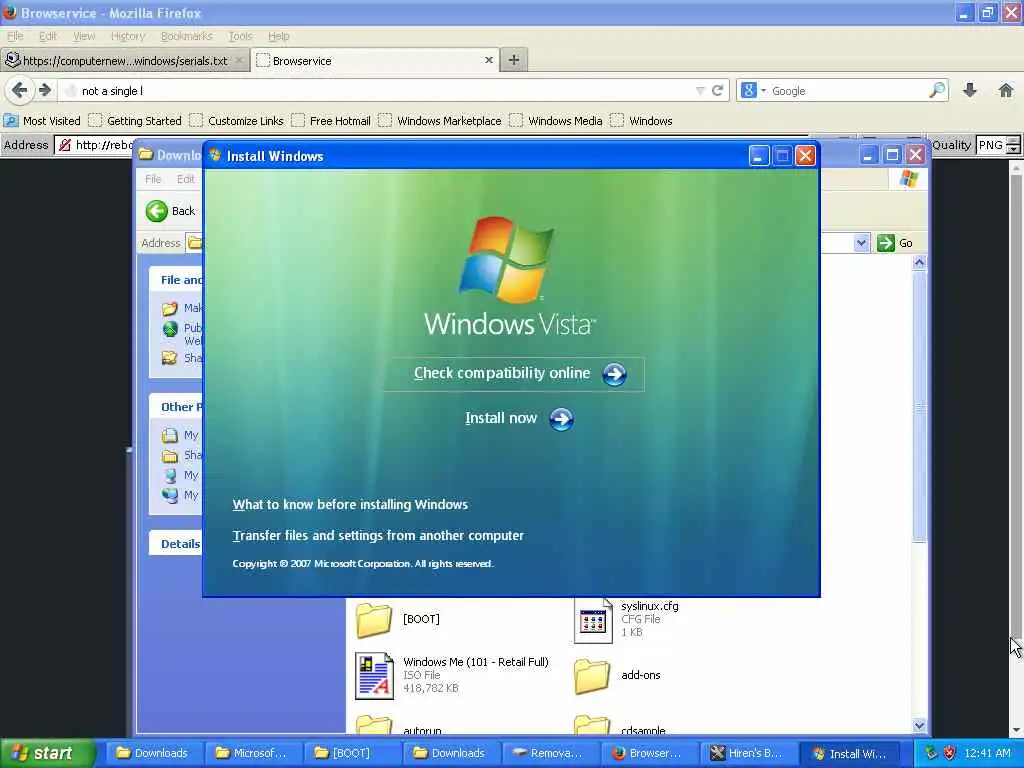Viewport: 1024px width, 768px height.
Task: Click the taskbar clock 12:41 AM
Action: click(x=987, y=753)
